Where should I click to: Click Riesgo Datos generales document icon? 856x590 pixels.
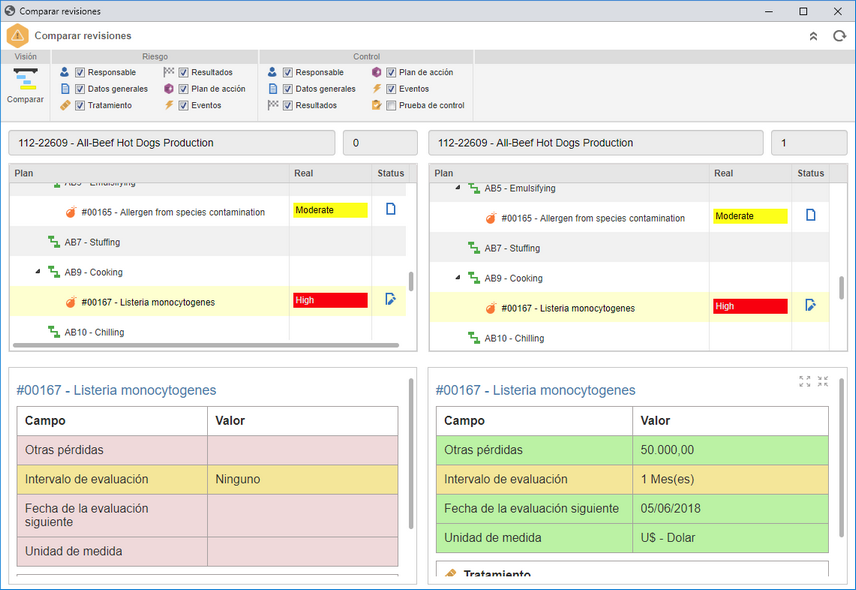pyautogui.click(x=65, y=88)
